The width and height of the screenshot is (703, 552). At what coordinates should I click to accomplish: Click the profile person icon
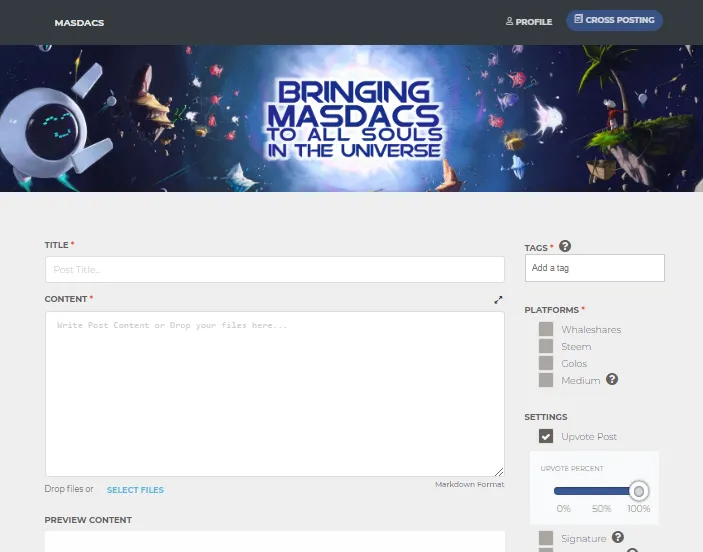click(x=509, y=21)
